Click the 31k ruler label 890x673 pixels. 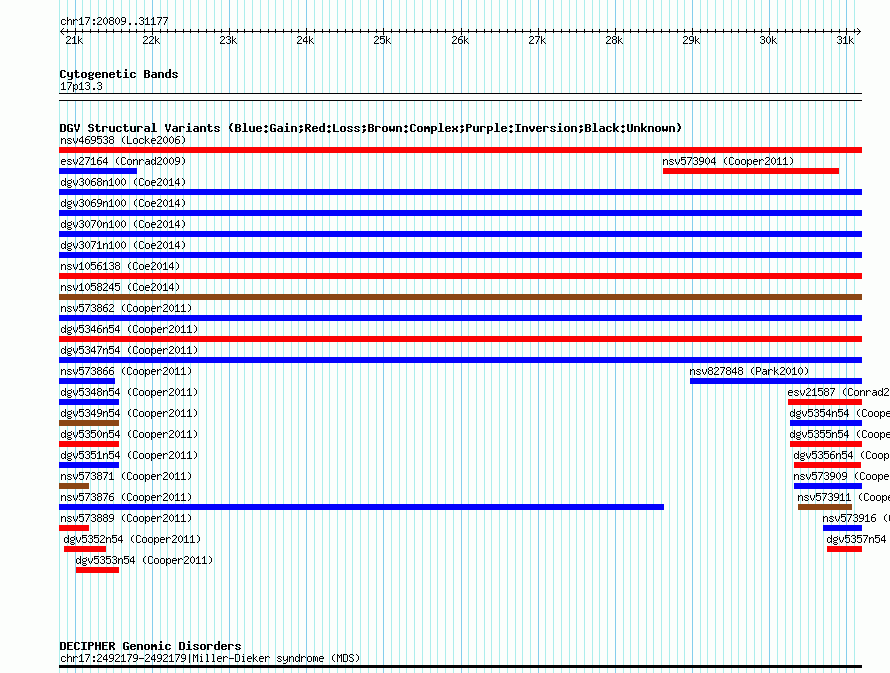pyautogui.click(x=845, y=40)
